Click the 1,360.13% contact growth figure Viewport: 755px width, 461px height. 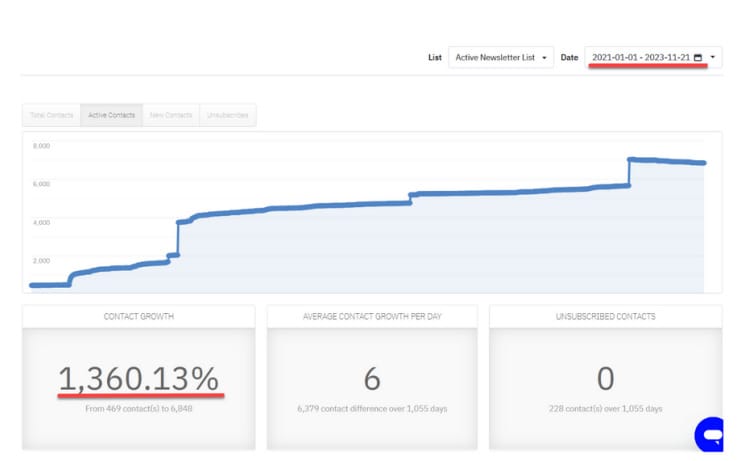coord(139,379)
